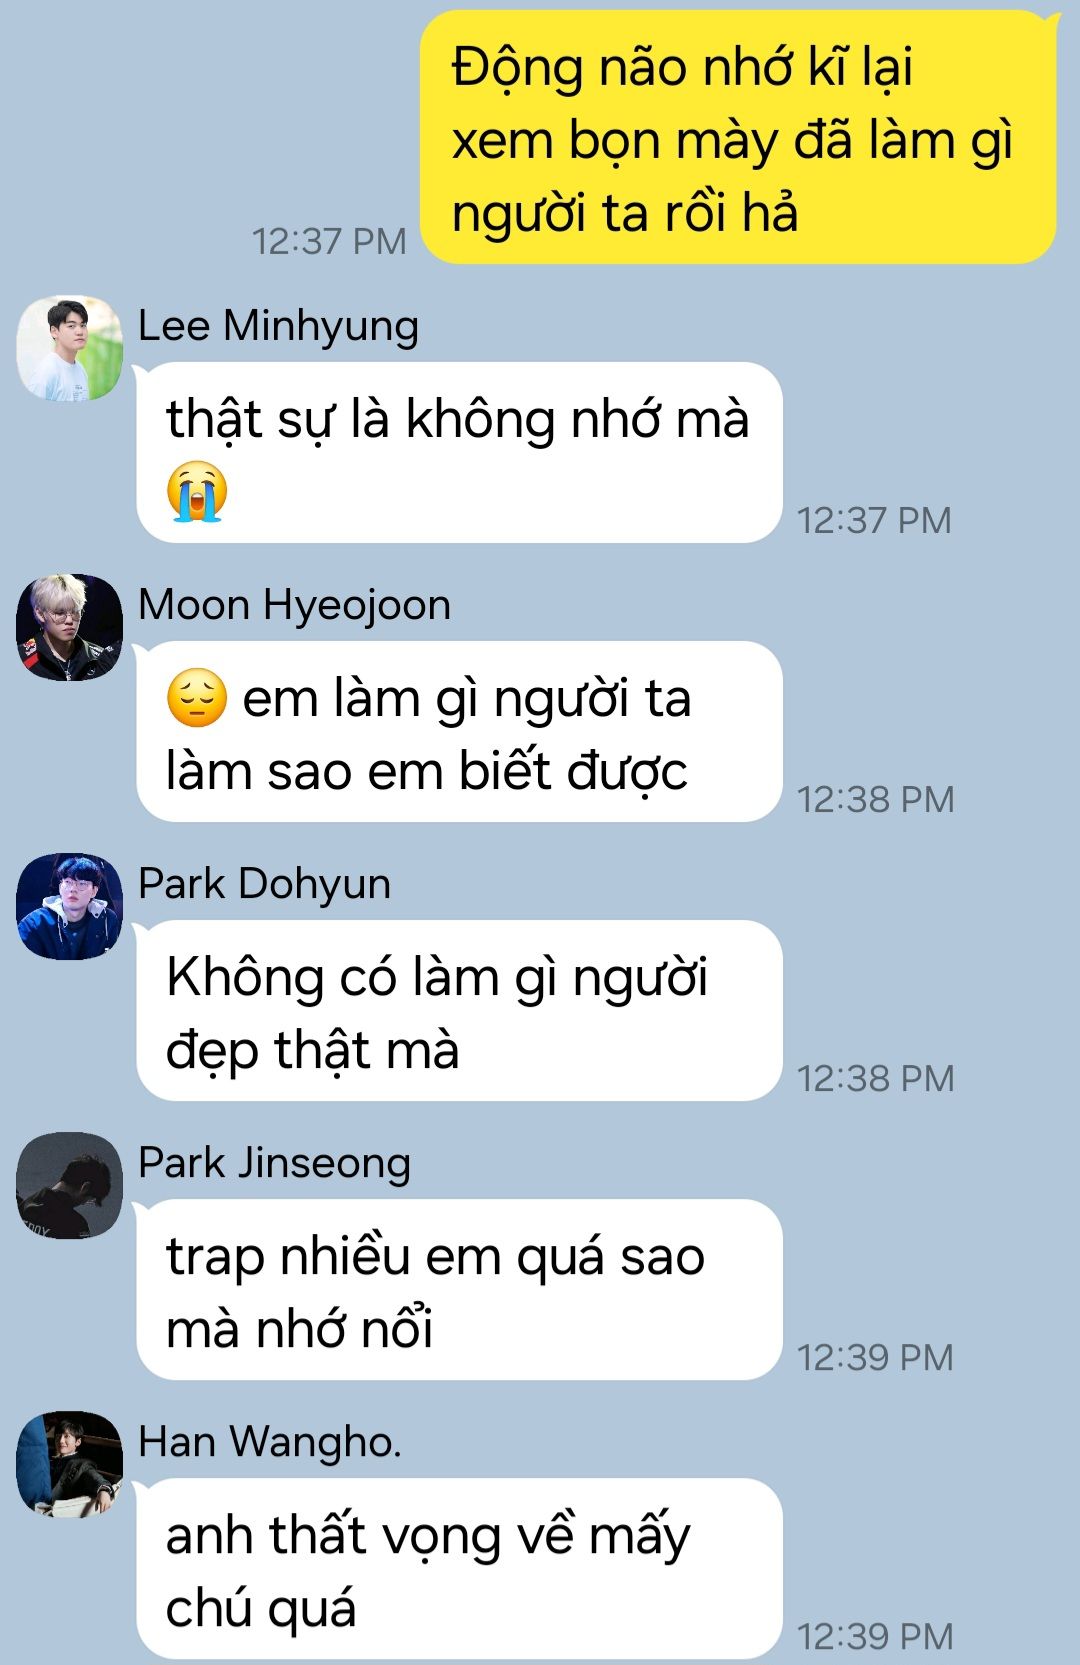The image size is (1080, 1665).
Task: Tap Park Dohyun's profile photo
Action: pos(69,906)
